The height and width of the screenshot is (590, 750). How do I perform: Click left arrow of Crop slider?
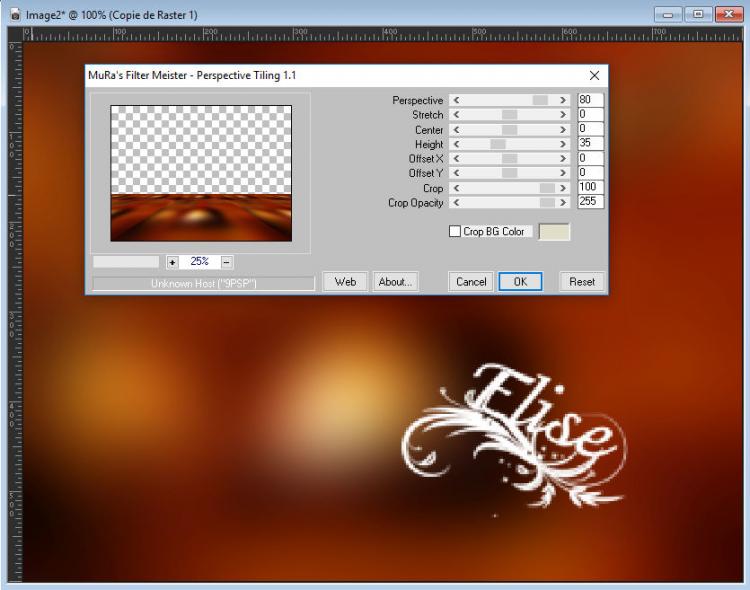click(x=456, y=188)
